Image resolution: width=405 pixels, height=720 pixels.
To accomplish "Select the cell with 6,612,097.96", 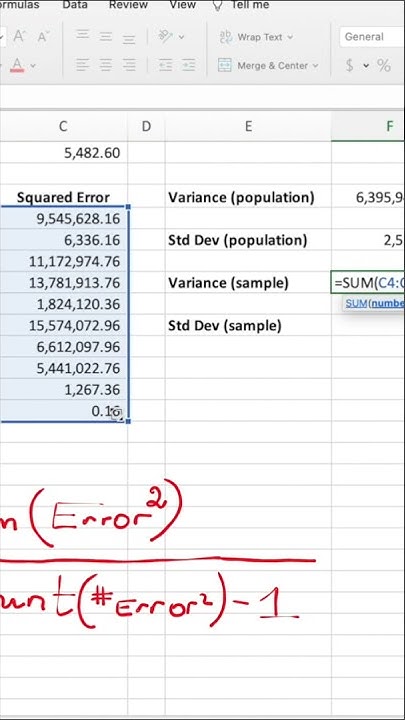I will click(x=63, y=347).
